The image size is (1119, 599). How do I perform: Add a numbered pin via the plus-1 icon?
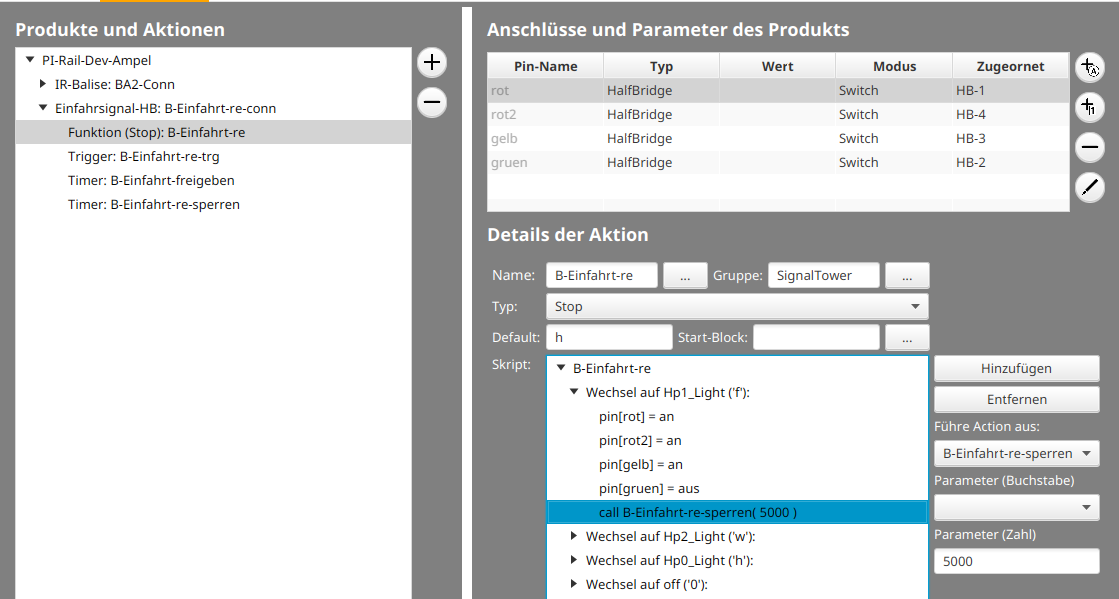pyautogui.click(x=1089, y=107)
